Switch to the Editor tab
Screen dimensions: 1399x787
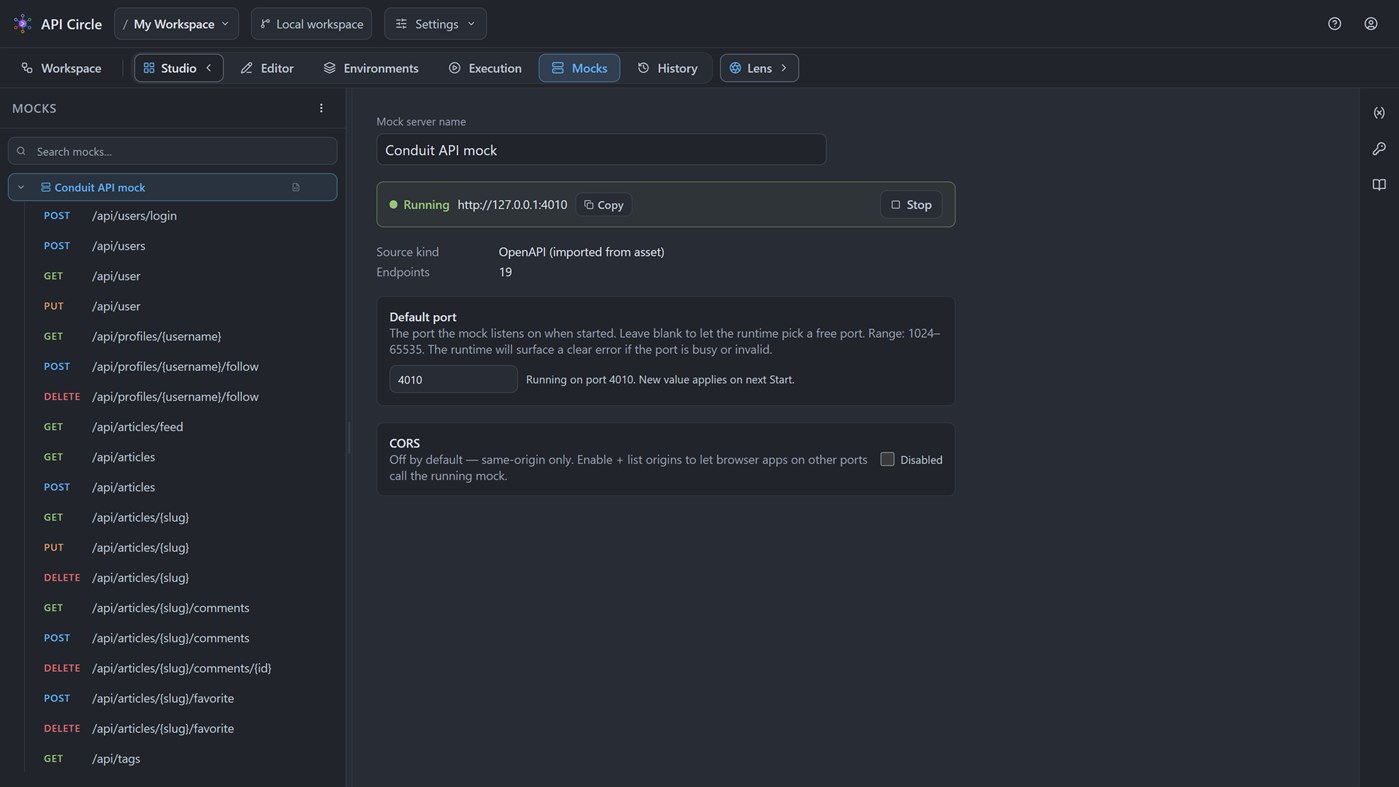(x=267, y=68)
